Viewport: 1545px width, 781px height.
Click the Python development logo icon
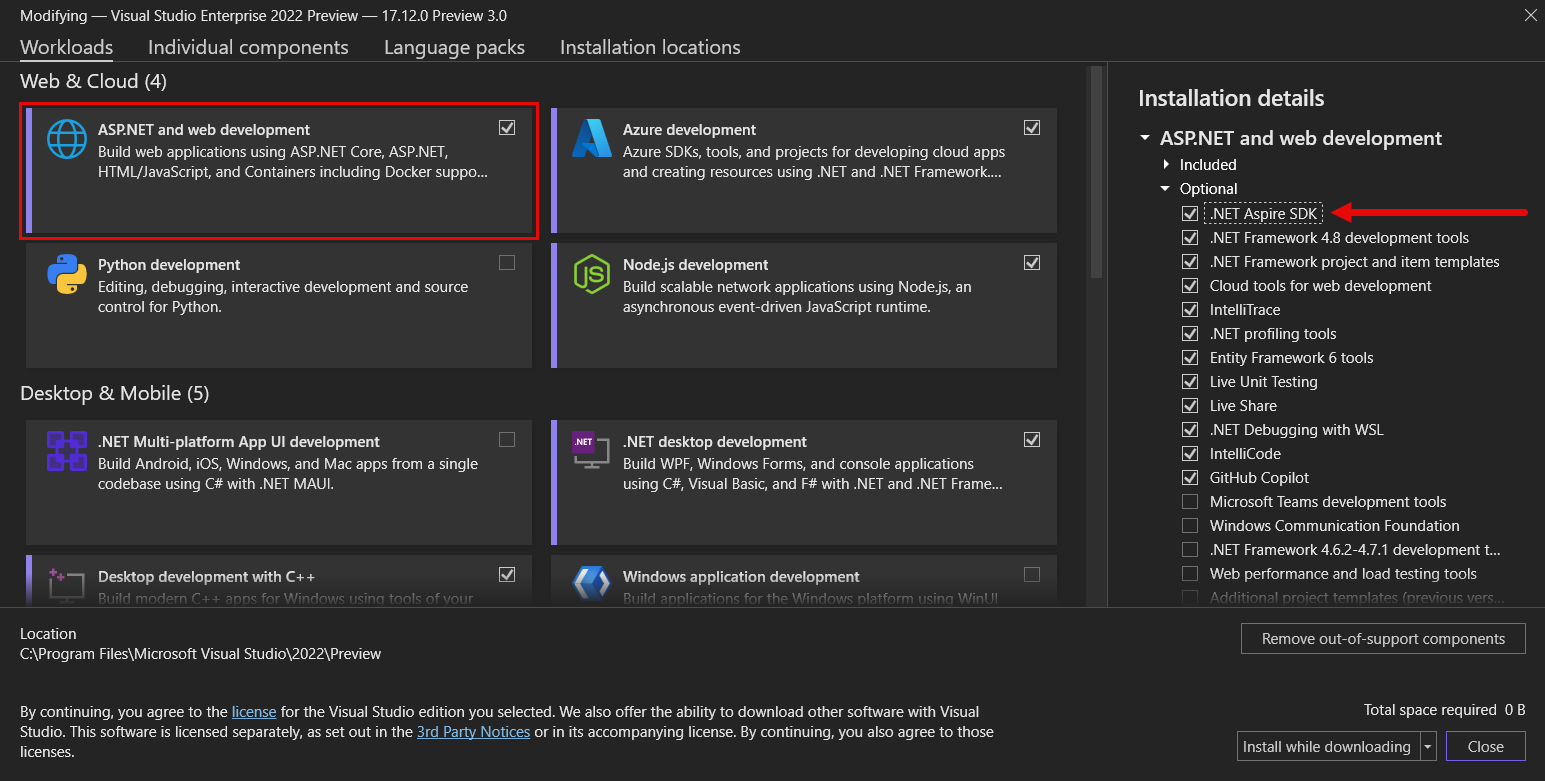(67, 274)
